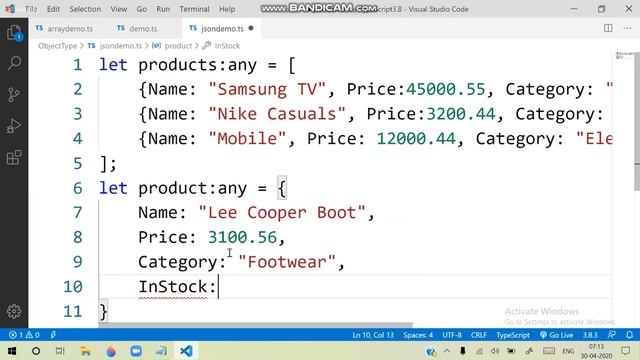Open the Terminal menu
Image resolution: width=640 pixels, height=360 pixels.
[x=194, y=9]
